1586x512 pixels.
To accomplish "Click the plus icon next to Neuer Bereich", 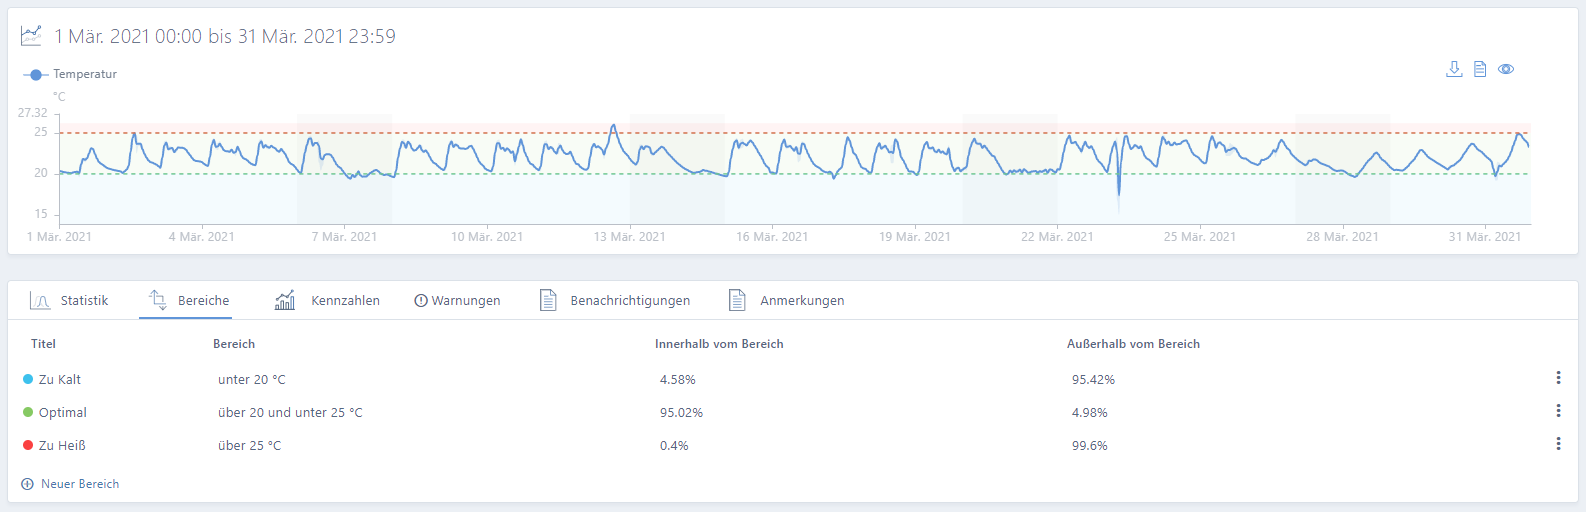I will click(x=27, y=484).
